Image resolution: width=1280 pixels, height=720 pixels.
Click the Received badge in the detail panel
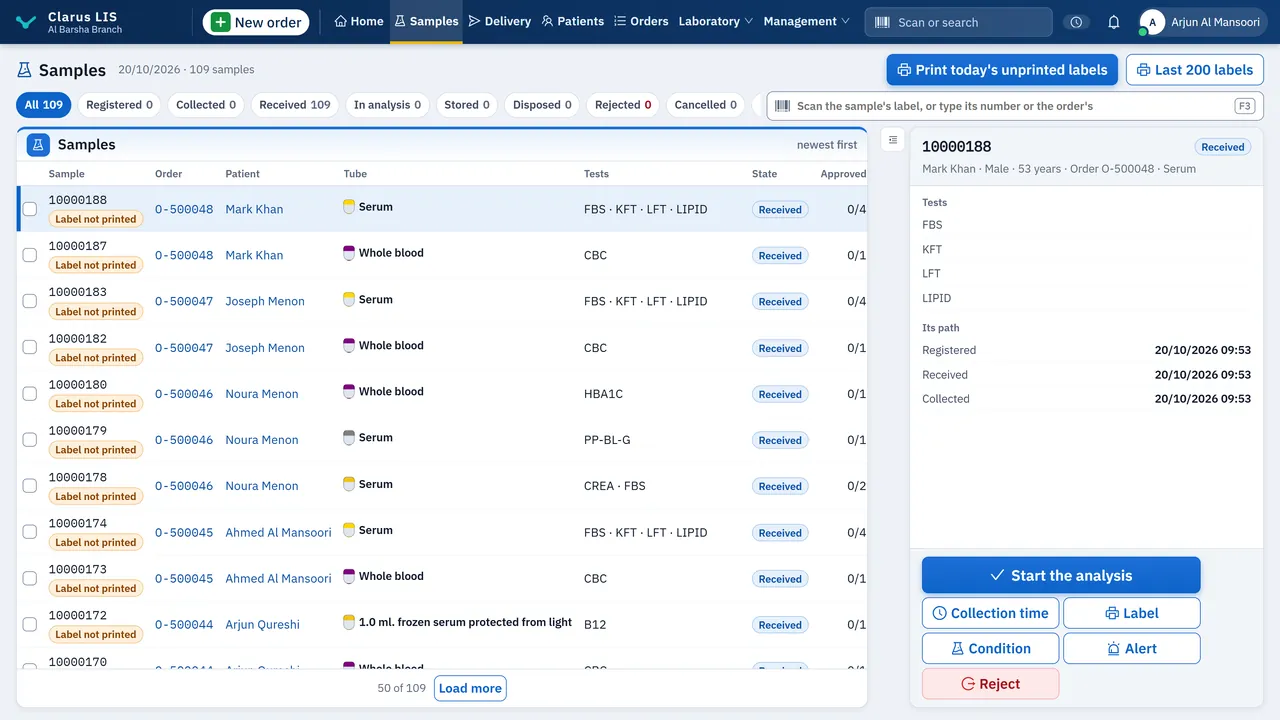point(1222,147)
